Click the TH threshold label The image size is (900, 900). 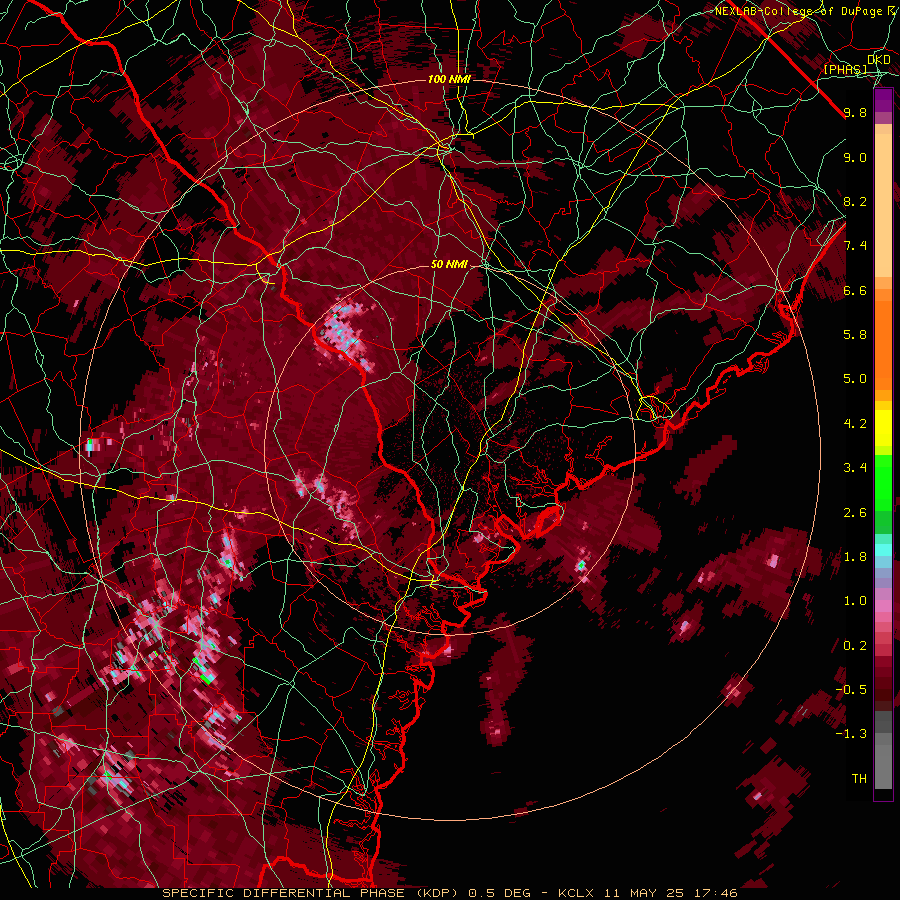pos(859,779)
